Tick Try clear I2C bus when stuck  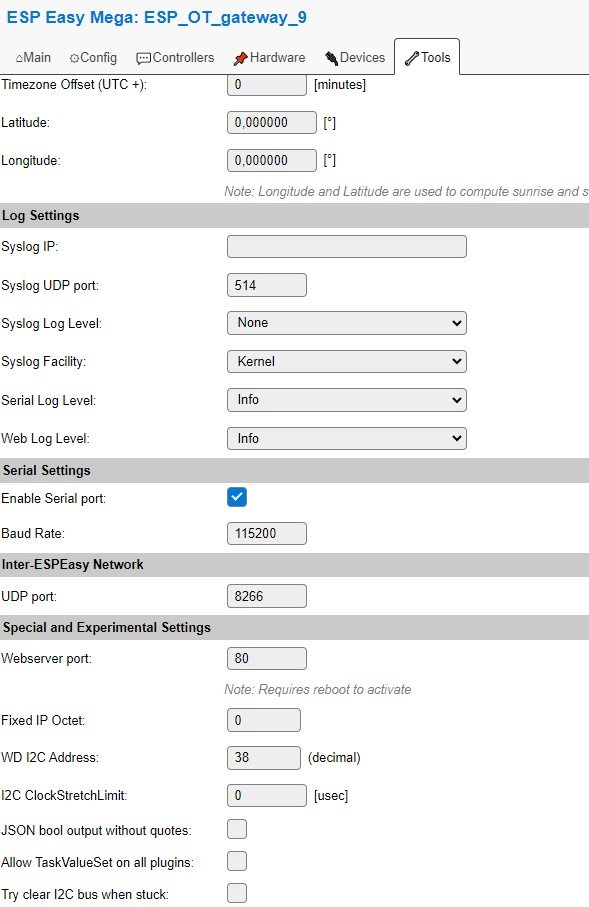click(237, 893)
